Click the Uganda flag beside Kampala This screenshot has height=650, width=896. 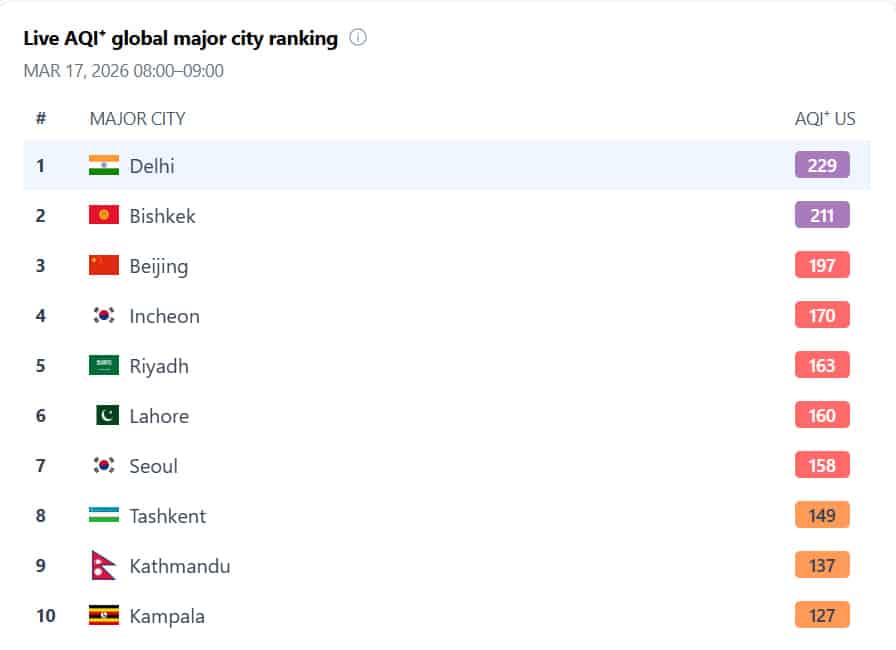(x=103, y=615)
